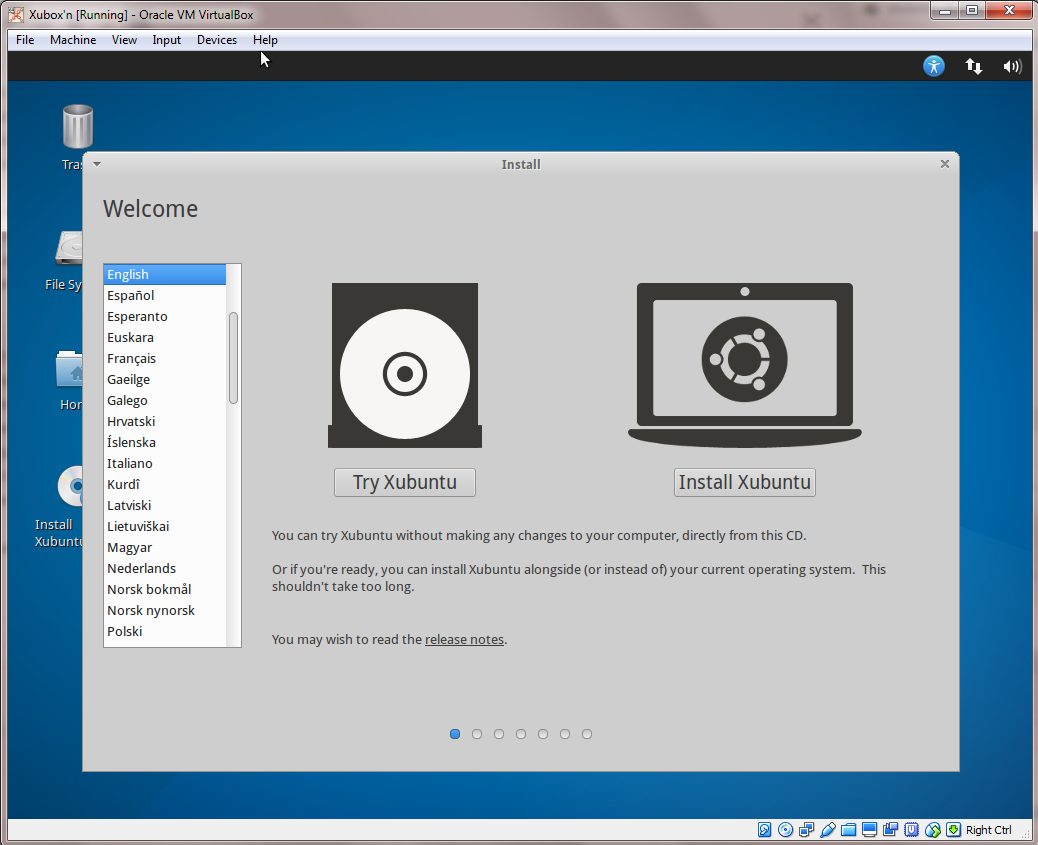Screen dimensions: 1038x845
Task: Choose Galego from the language list
Action: click(165, 401)
